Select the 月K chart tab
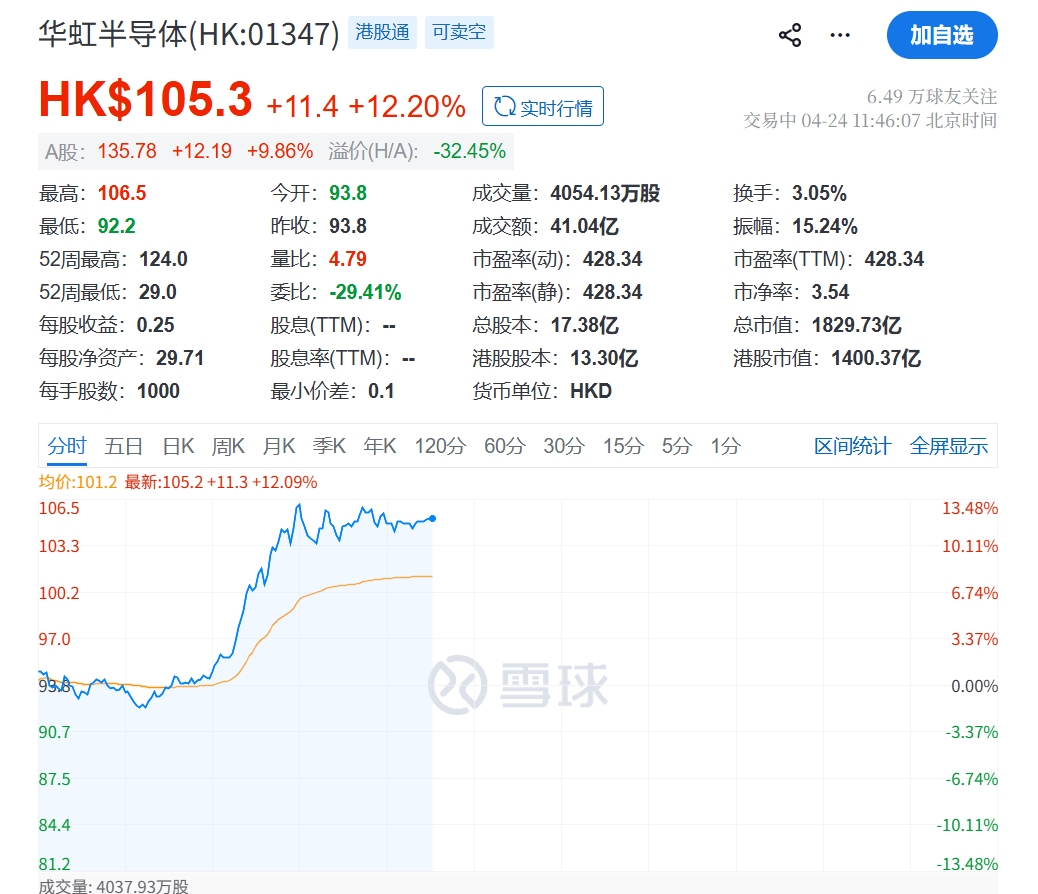This screenshot has width=1038, height=894. 279,446
